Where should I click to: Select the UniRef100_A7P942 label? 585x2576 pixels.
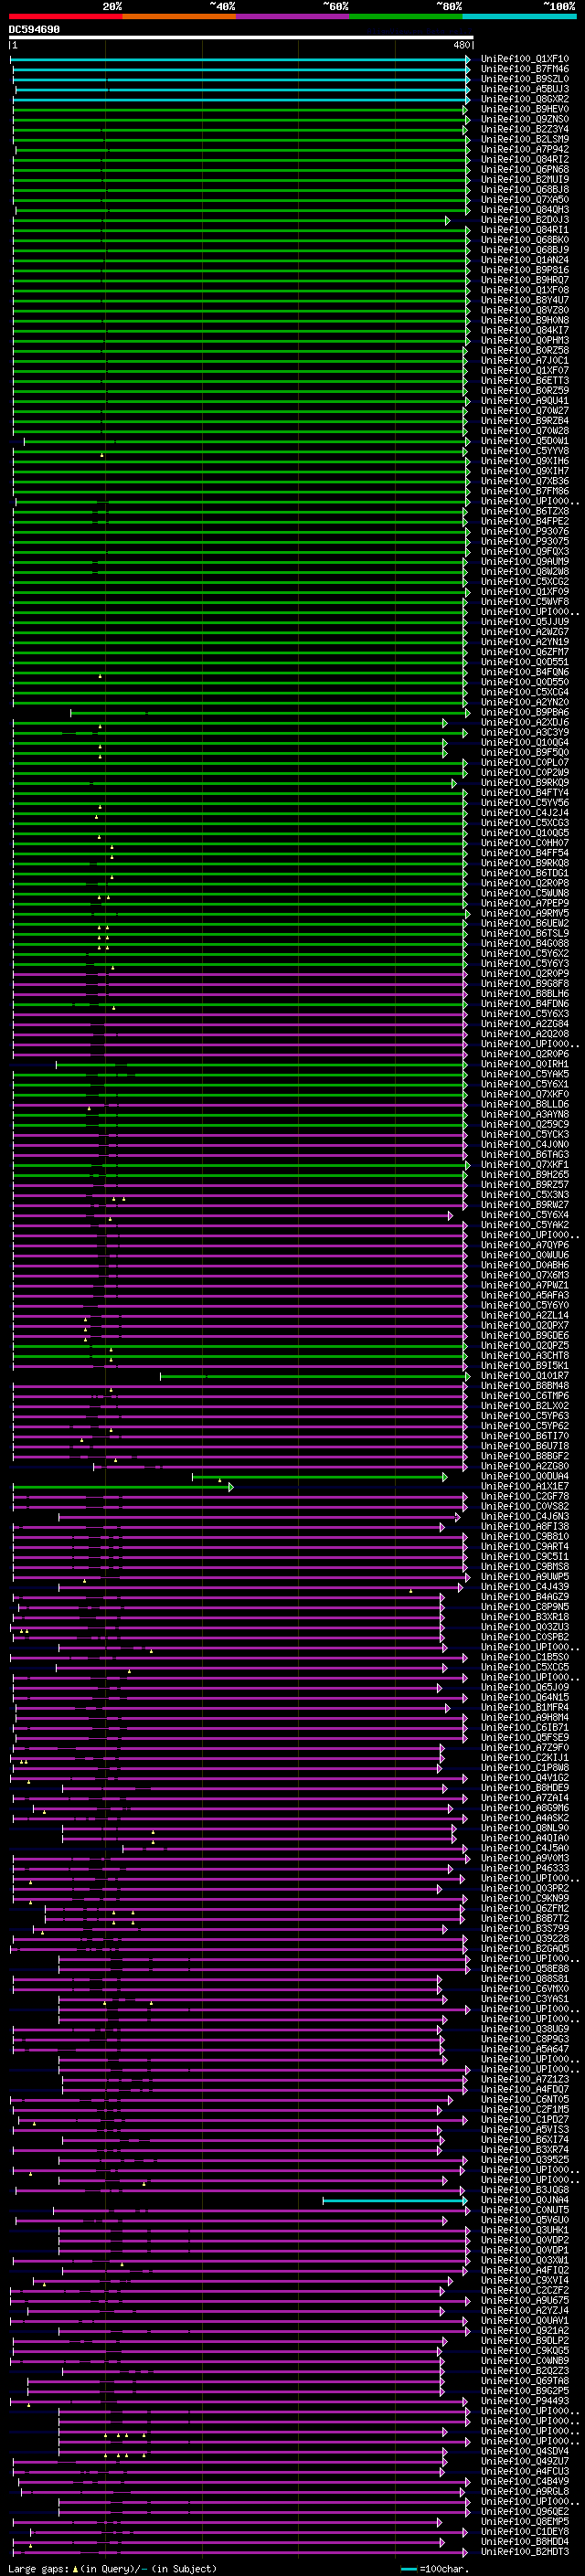524,149
